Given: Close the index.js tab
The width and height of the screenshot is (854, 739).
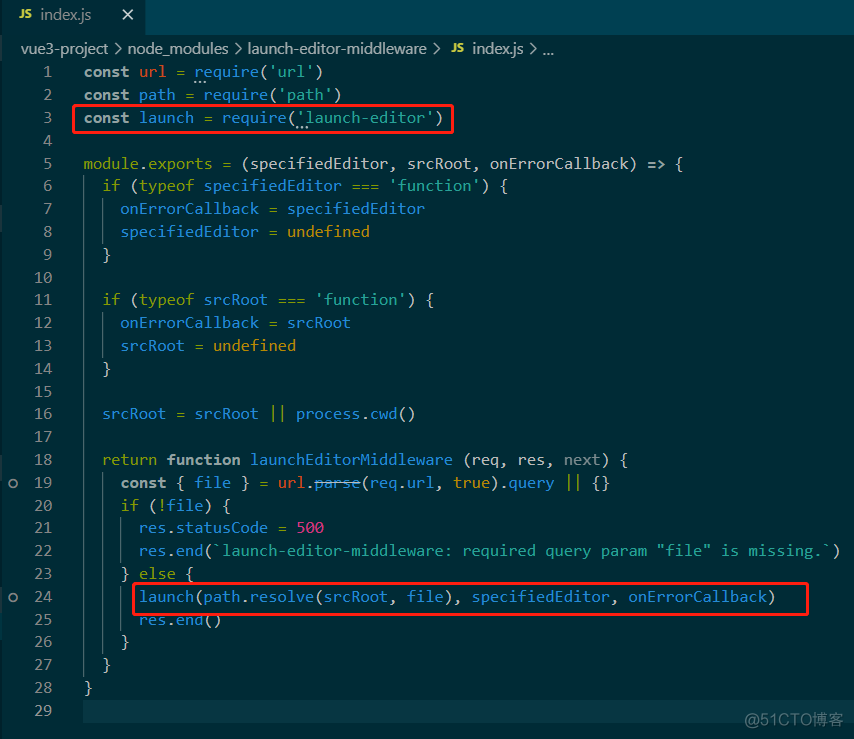Looking at the screenshot, I should (126, 16).
